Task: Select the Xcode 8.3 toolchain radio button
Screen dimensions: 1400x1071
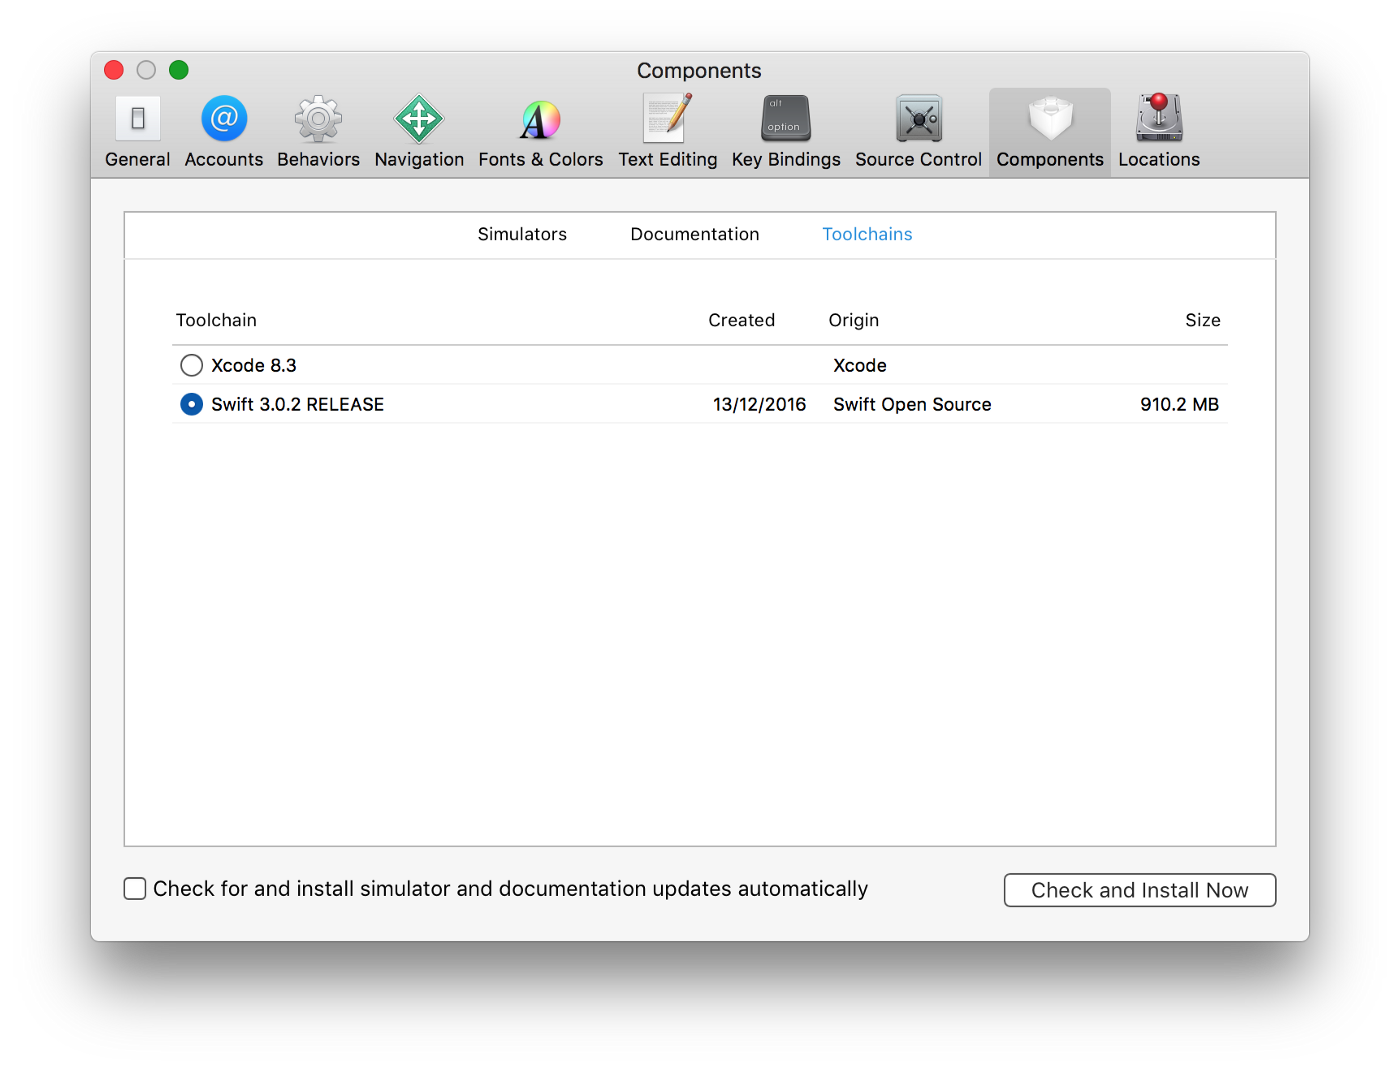Action: pos(191,365)
